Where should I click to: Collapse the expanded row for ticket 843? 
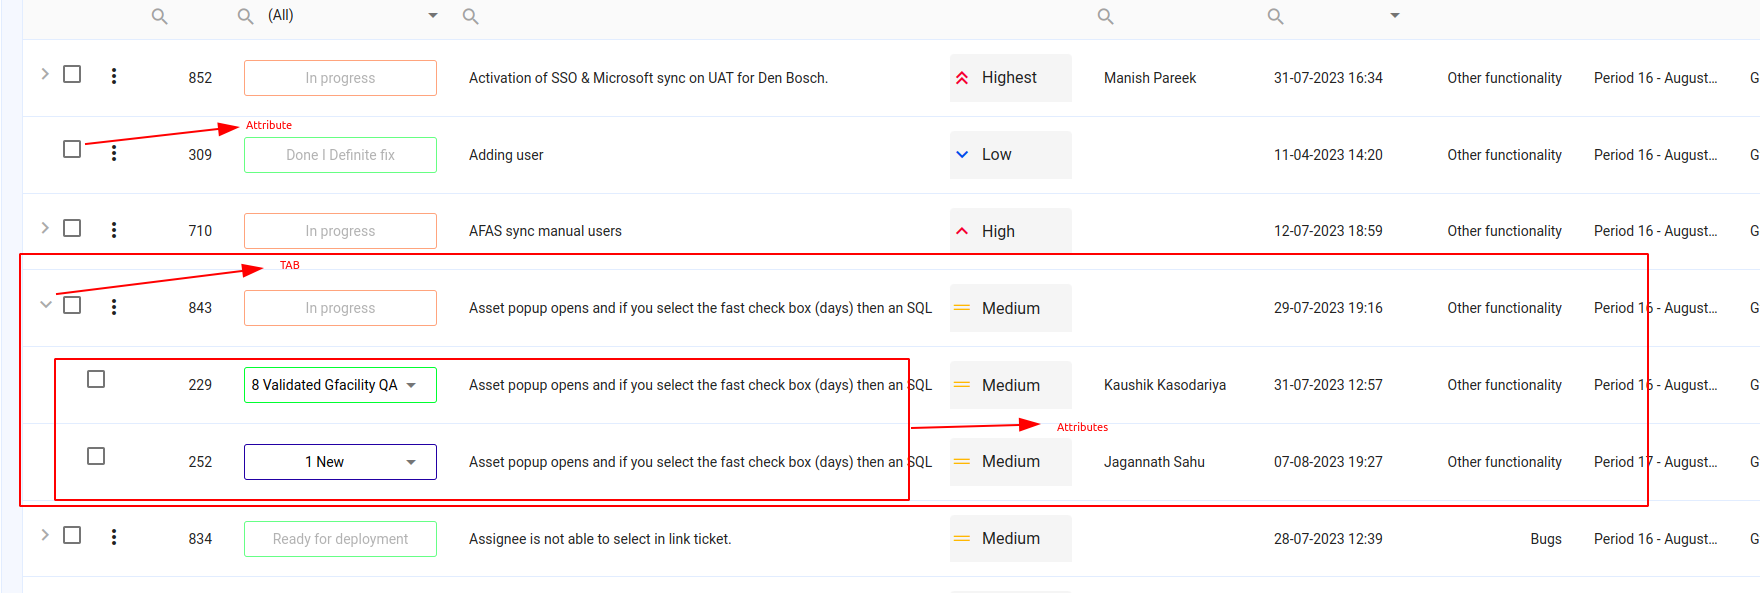point(45,304)
